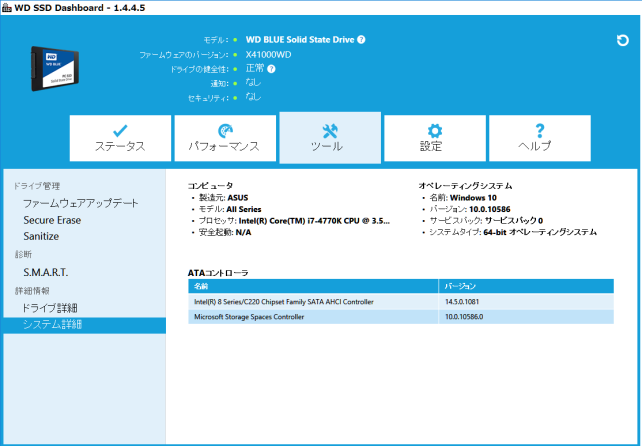Click the WD SSD Dashboard title bar icon
642x446 pixels.
(7, 7)
